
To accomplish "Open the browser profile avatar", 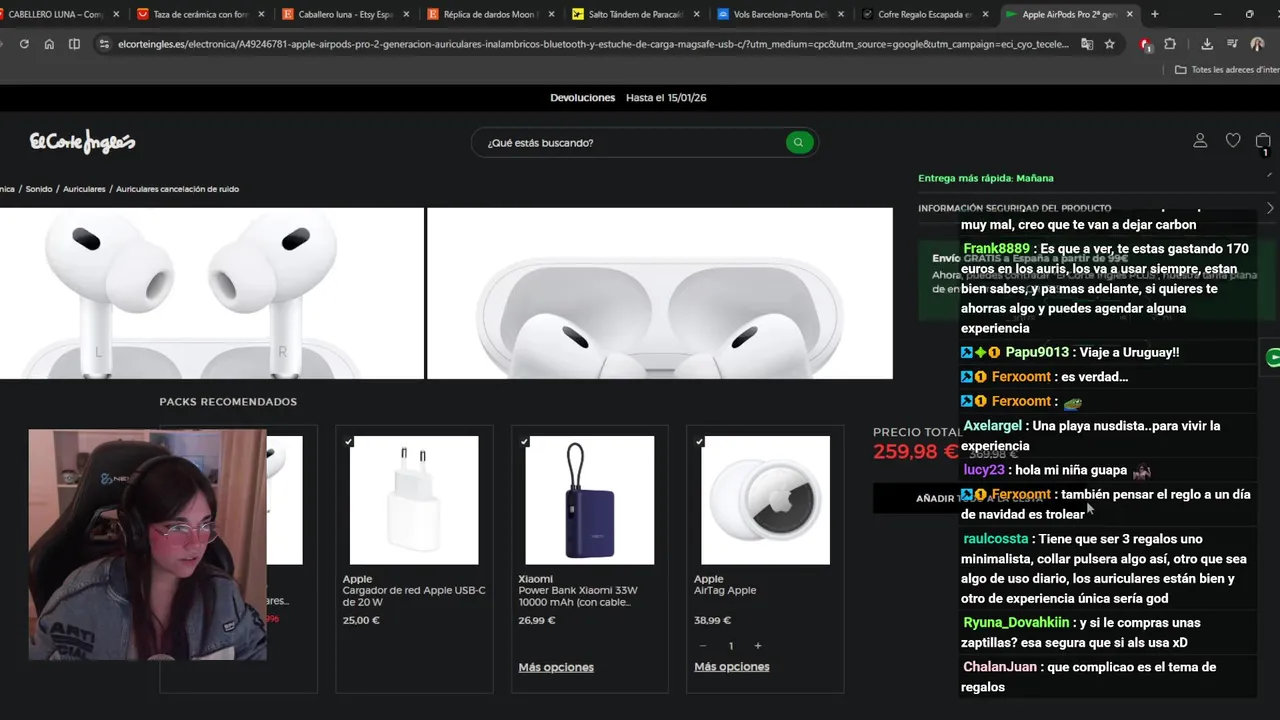I will pos(1257,44).
